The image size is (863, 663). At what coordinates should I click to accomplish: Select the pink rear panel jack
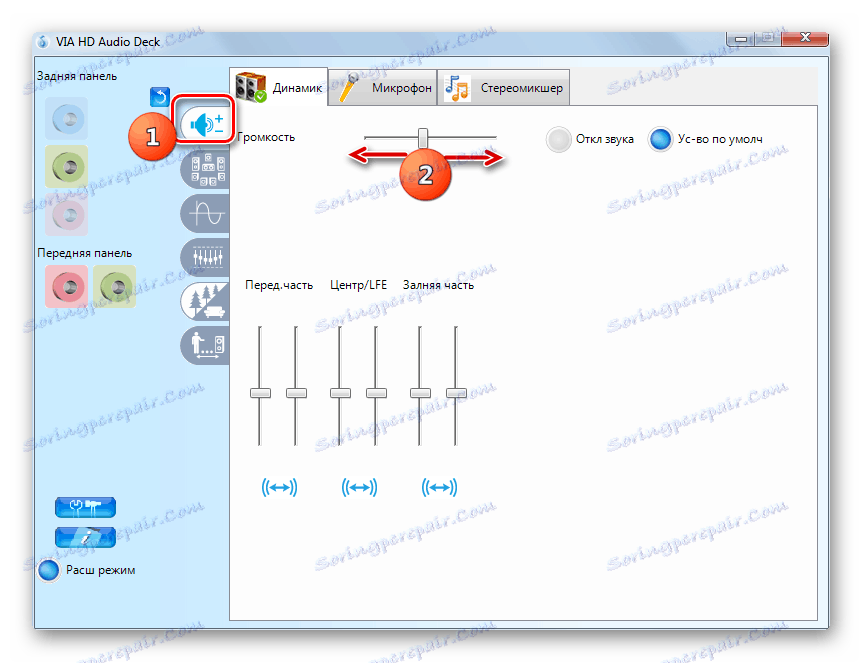[67, 215]
